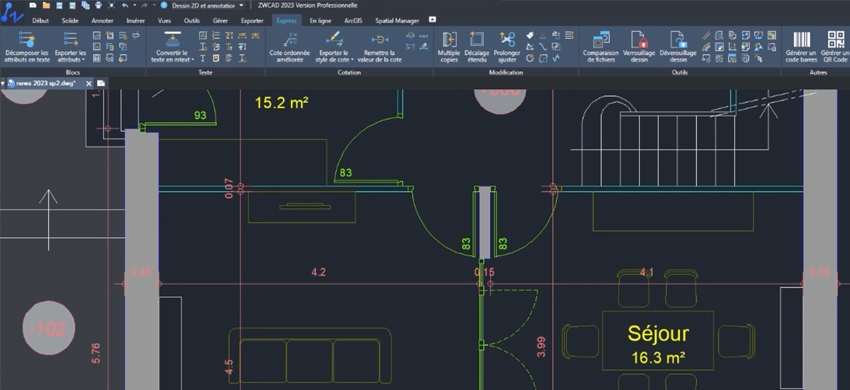Click Décomposer les attributs en texte tool

(27, 47)
